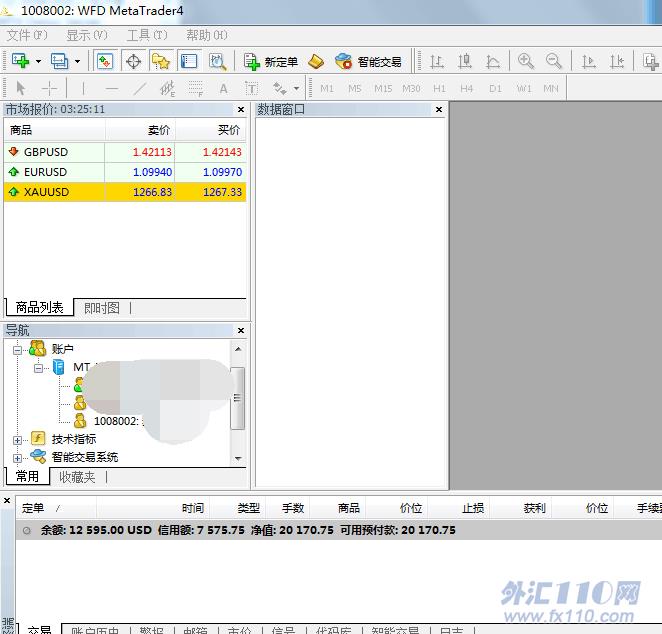Select bar chart type icon

pyautogui.click(x=437, y=62)
